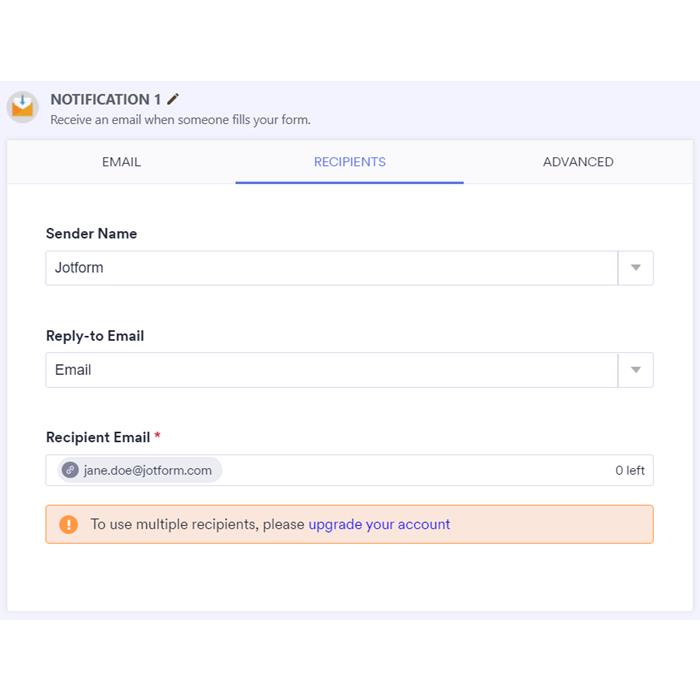
Task: Click the link icon on the recipient chip
Action: point(70,470)
